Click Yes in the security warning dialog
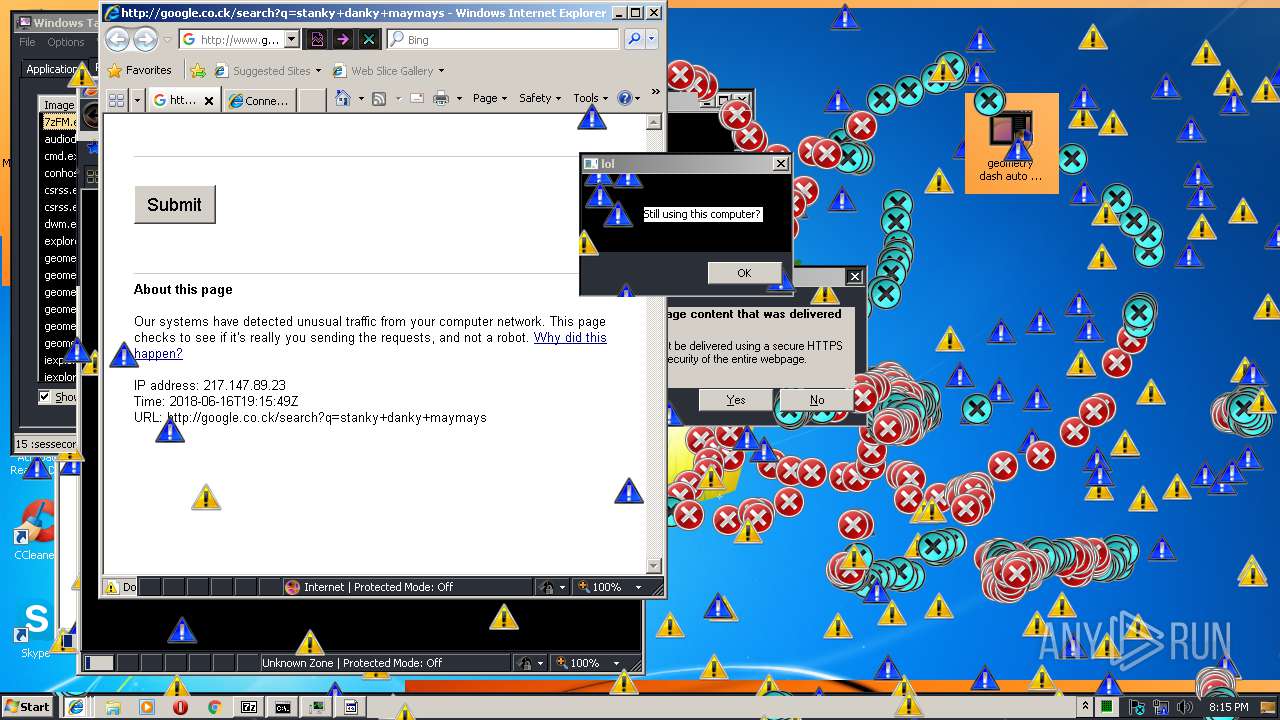 click(x=736, y=400)
